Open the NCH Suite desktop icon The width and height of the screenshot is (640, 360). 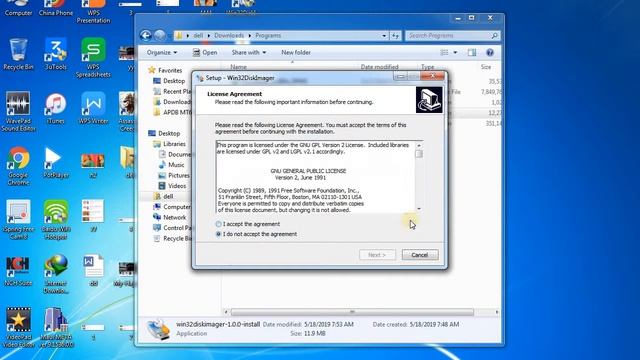[x=18, y=271]
